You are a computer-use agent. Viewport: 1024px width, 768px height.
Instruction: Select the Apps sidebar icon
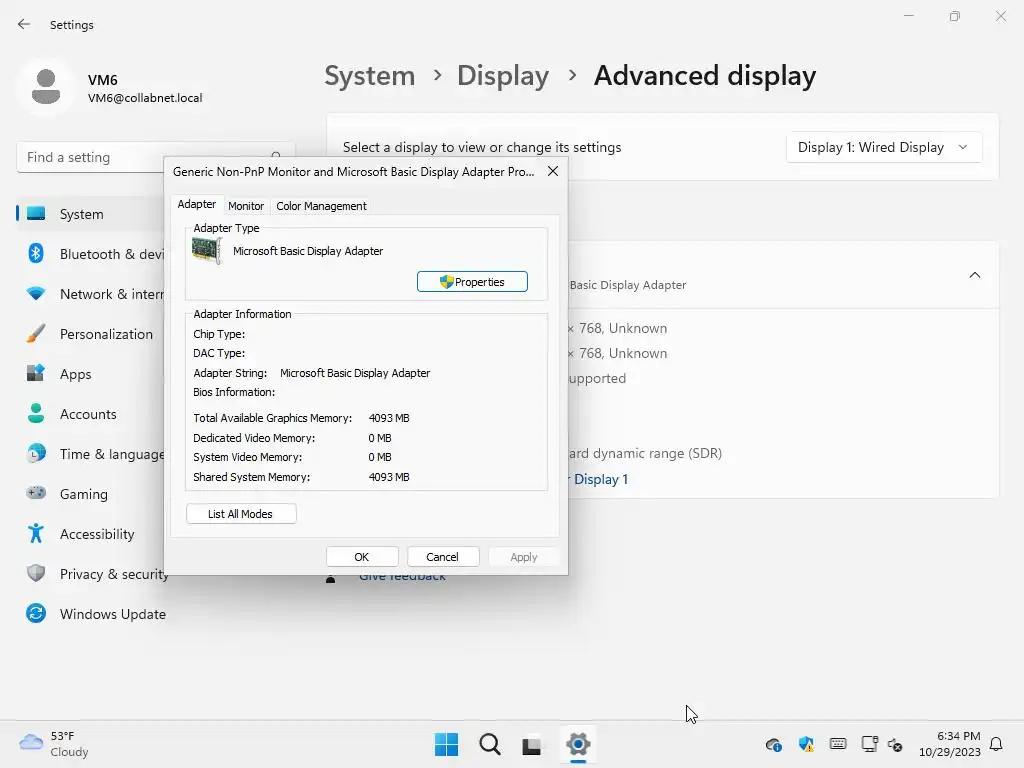pyautogui.click(x=36, y=374)
